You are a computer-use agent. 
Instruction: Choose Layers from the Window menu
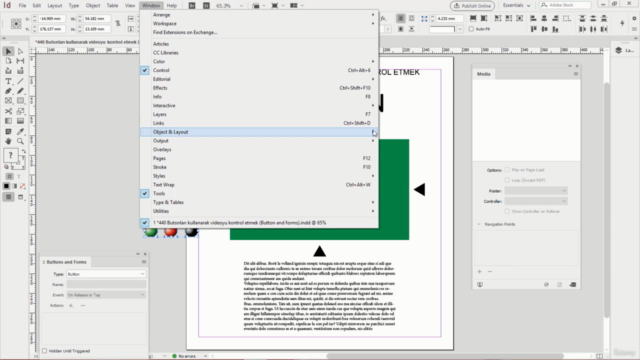tap(259, 114)
